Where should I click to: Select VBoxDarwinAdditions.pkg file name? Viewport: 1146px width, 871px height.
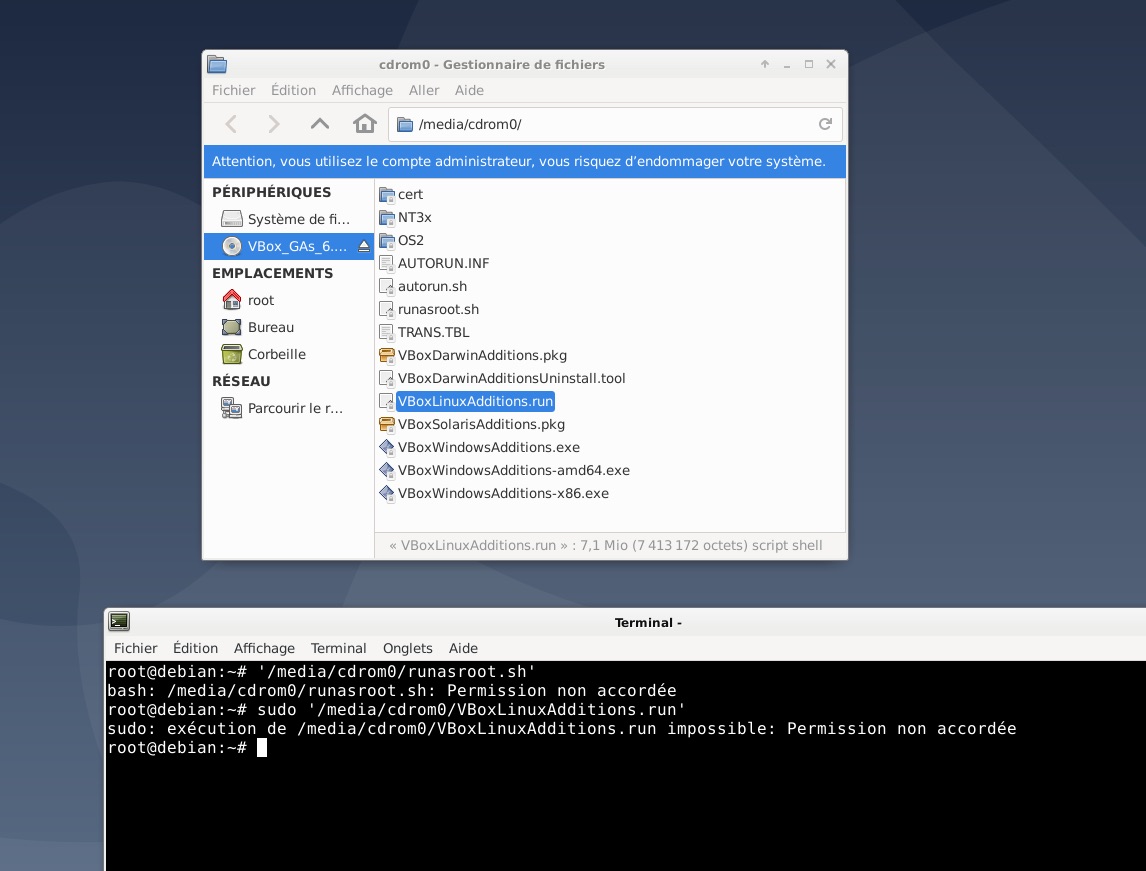pyautogui.click(x=482, y=355)
